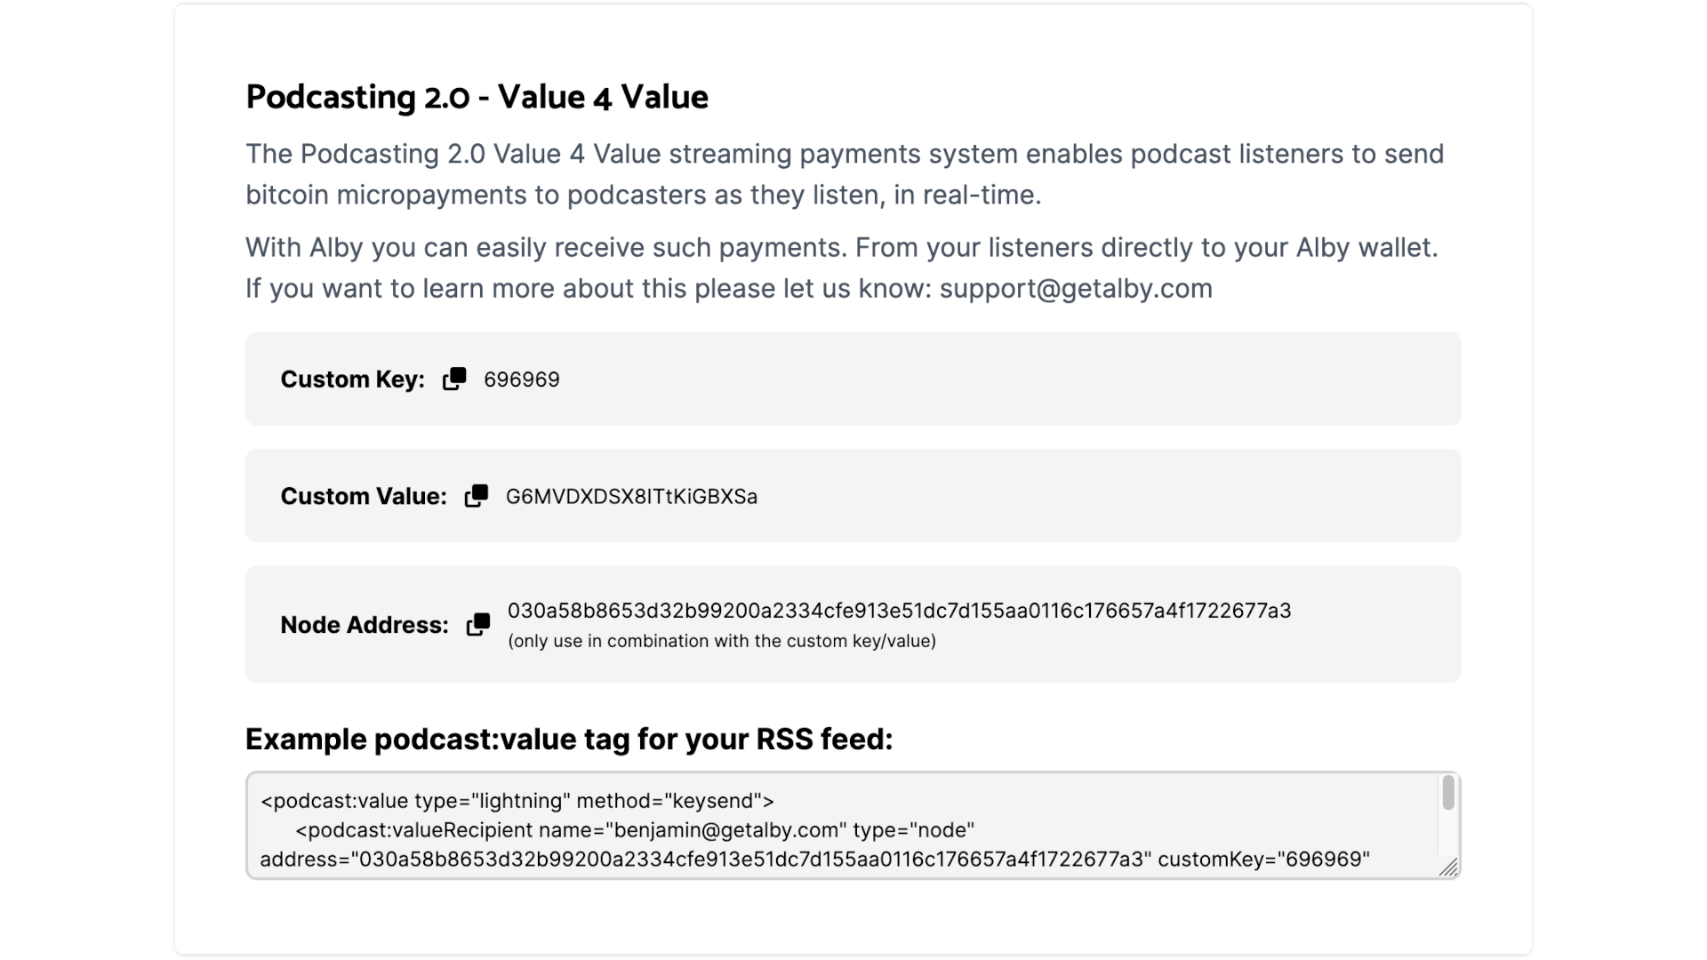
Task: Click the RSS textarea scrollbar thumb
Action: click(x=1447, y=793)
